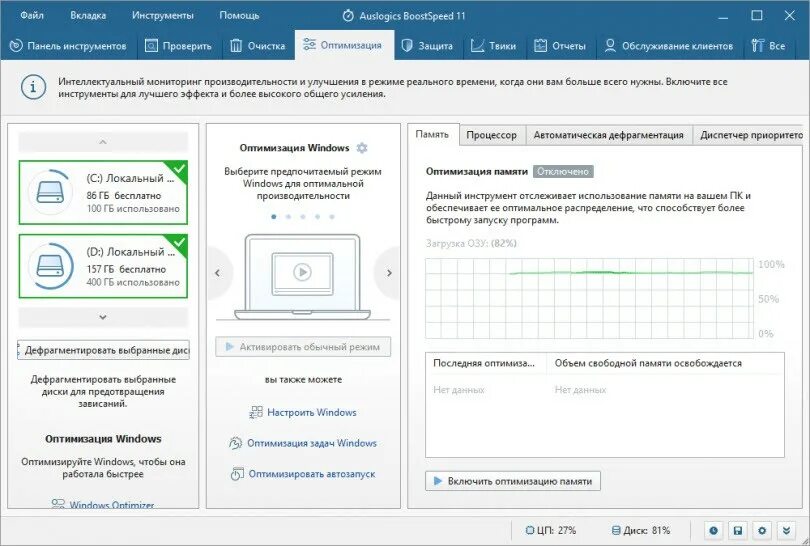The image size is (810, 546).
Task: Open the Вкладка menu
Action: [88, 15]
